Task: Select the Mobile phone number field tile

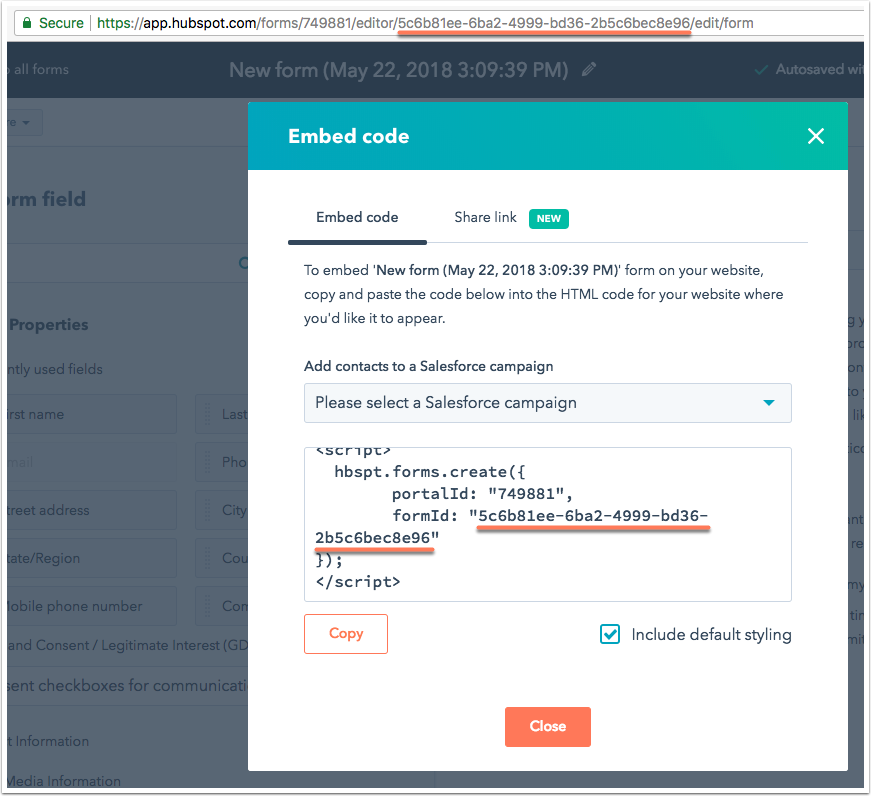Action: click(x=92, y=606)
